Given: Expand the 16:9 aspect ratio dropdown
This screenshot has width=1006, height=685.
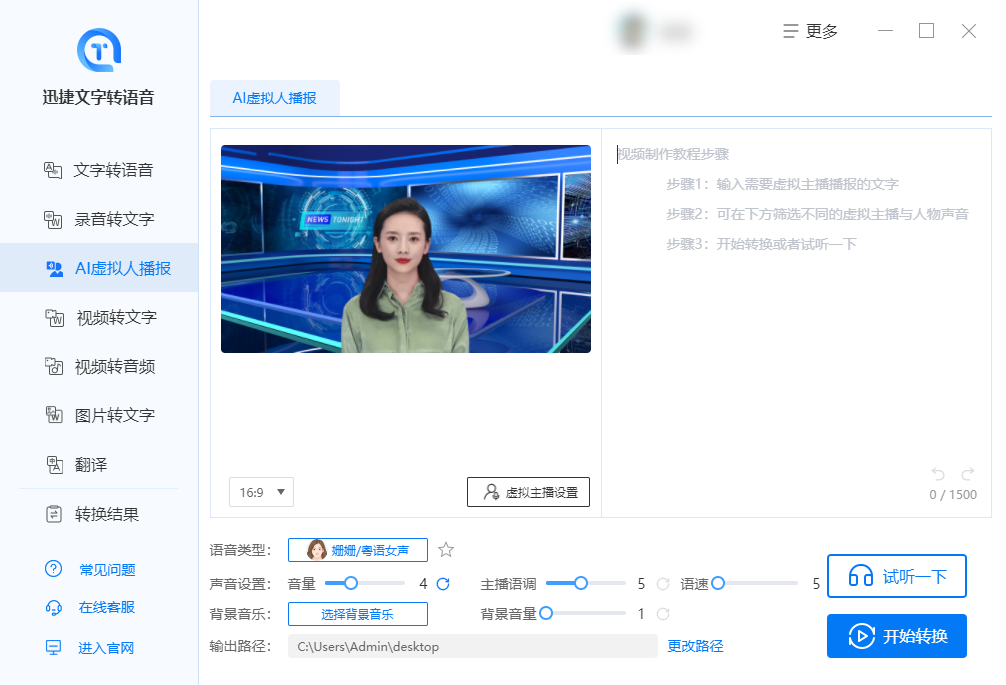Looking at the screenshot, I should pyautogui.click(x=261, y=492).
